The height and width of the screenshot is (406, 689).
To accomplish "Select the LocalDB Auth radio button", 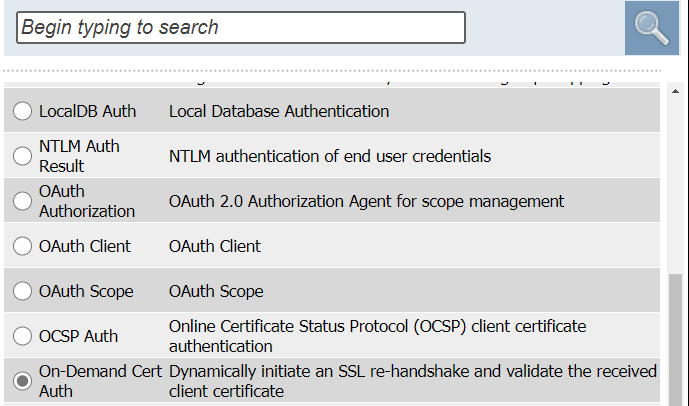I will click(22, 111).
